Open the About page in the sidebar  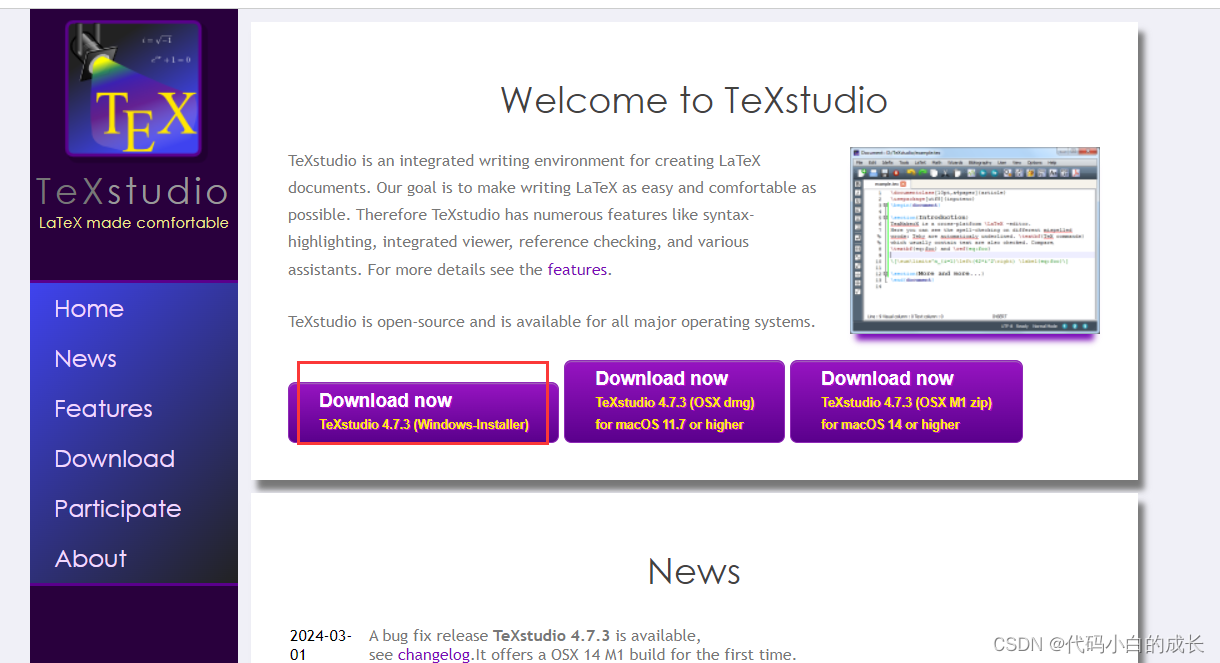coord(90,559)
